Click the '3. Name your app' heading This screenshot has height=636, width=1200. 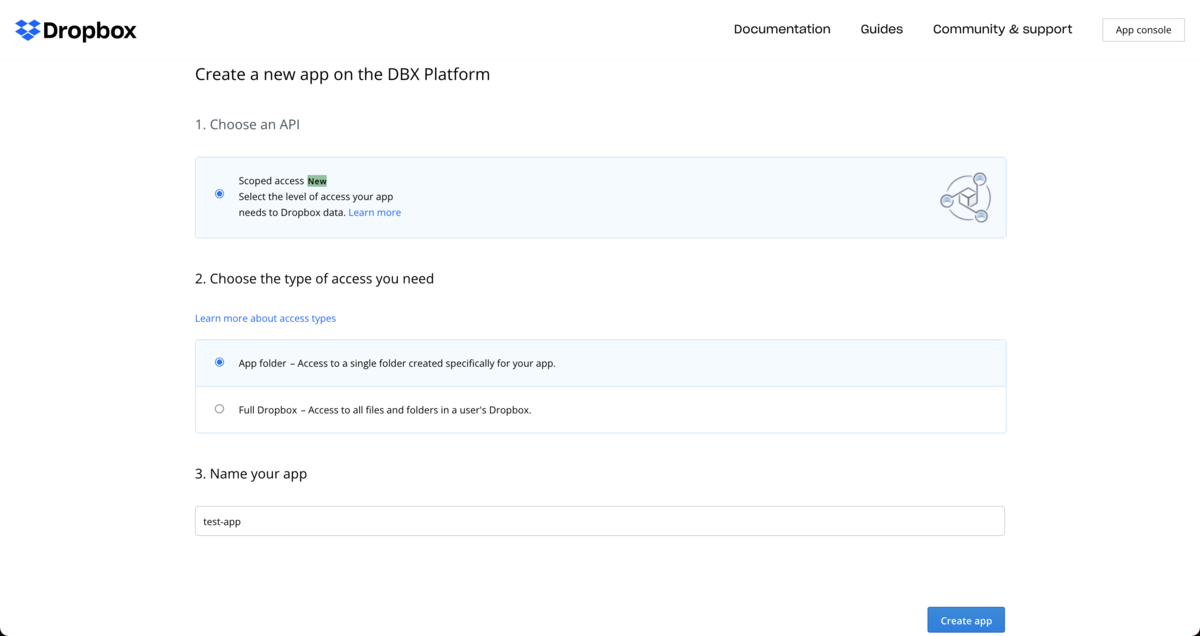tap(251, 474)
